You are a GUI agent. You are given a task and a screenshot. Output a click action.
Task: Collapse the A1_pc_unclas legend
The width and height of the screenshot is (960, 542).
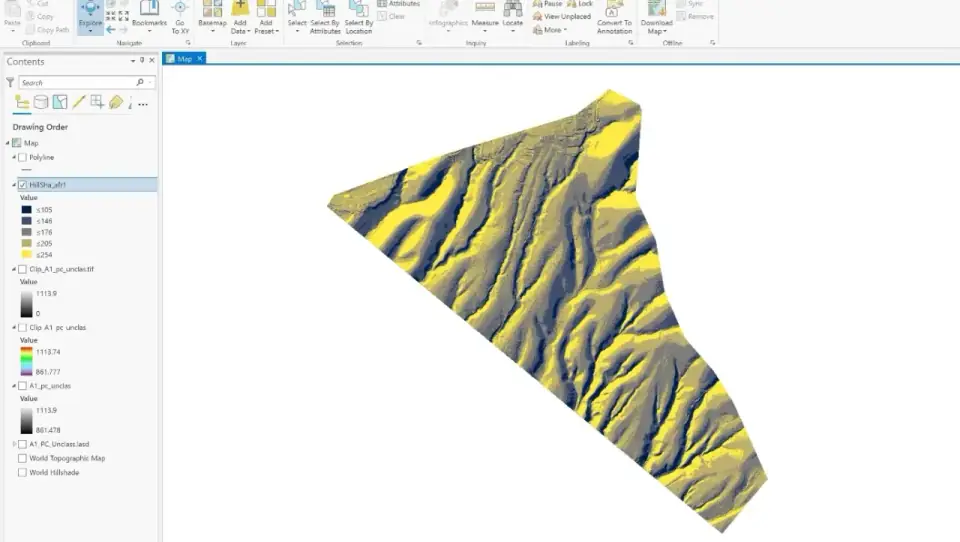click(14, 386)
